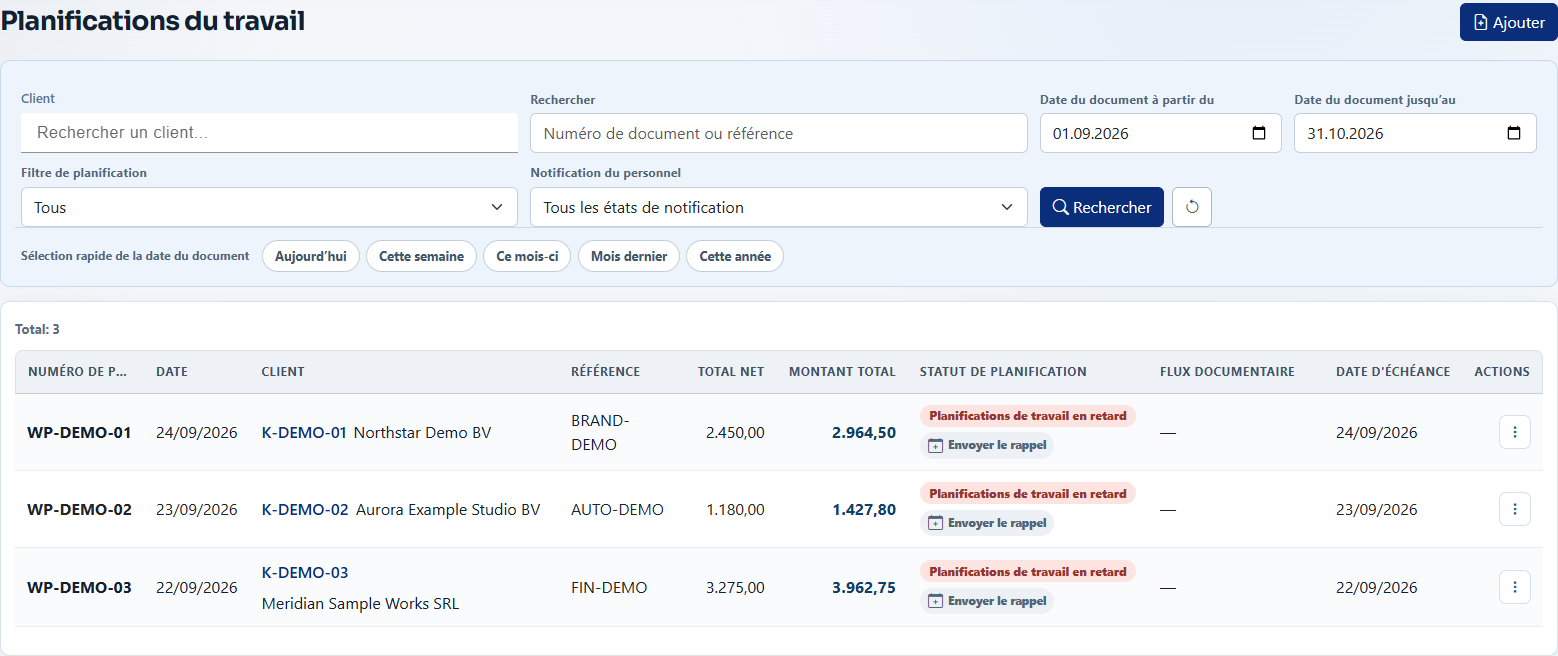Click the Rechercher search button
This screenshot has height=656, width=1558.
tap(1102, 207)
